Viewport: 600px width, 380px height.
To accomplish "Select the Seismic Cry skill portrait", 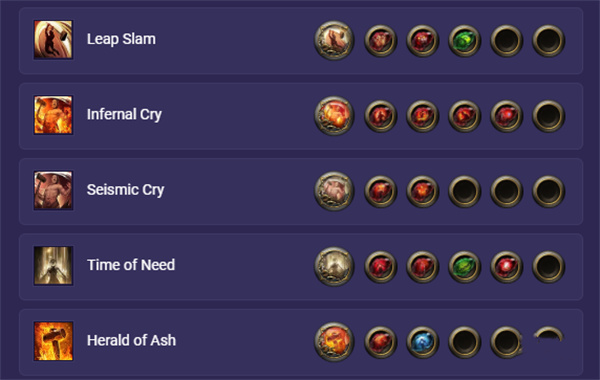I will pos(53,190).
